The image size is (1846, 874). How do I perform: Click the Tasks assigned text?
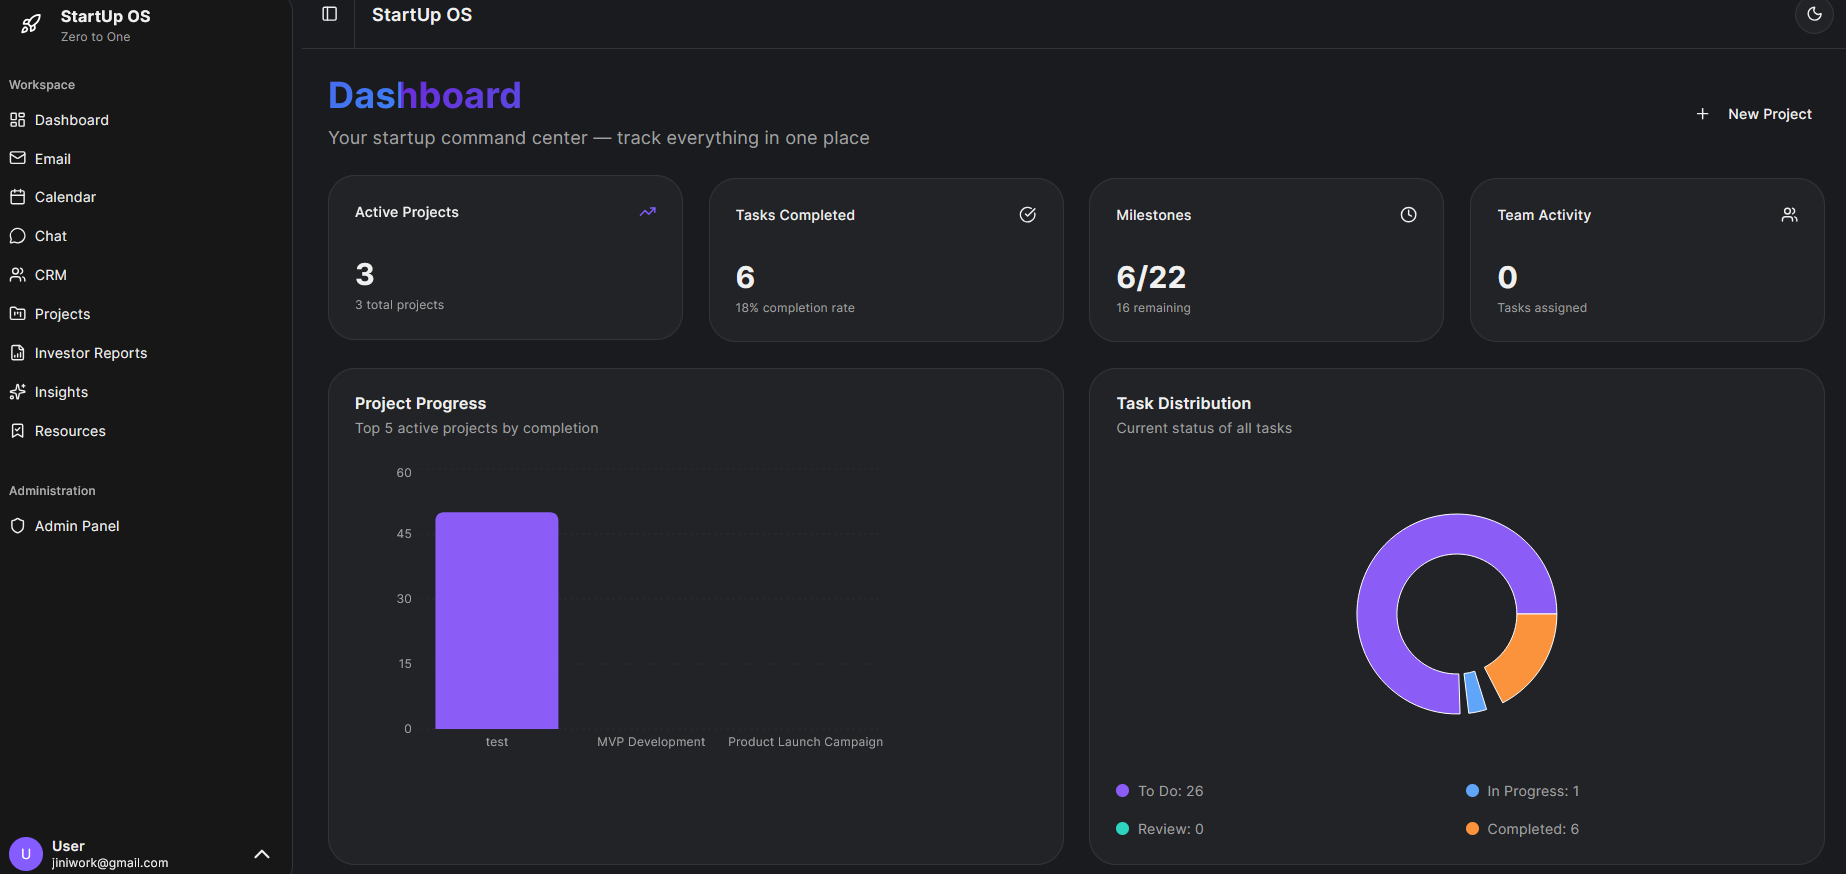click(1542, 308)
